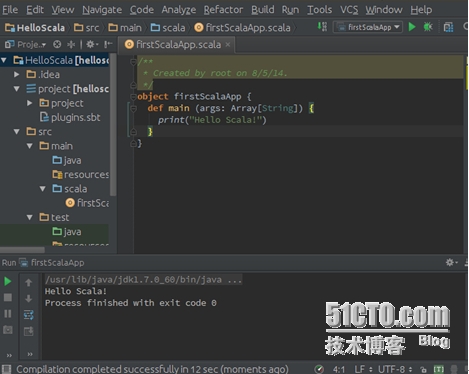Open the Build menu
Screen dimensions: 469x374
[x=263, y=10]
